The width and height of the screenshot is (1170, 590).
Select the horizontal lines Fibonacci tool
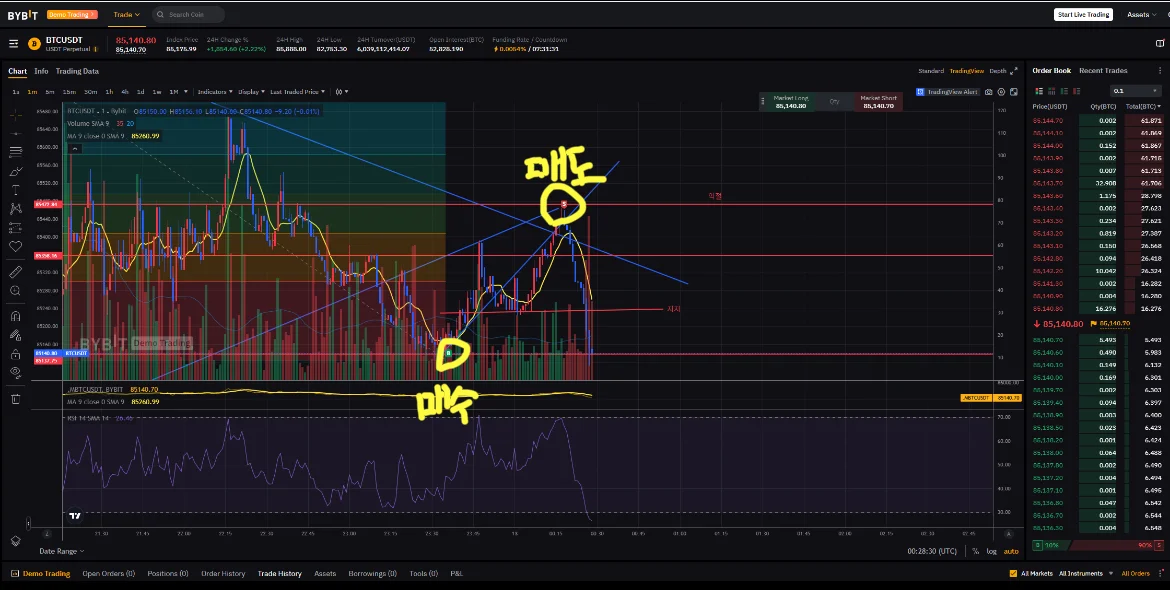click(x=16, y=152)
